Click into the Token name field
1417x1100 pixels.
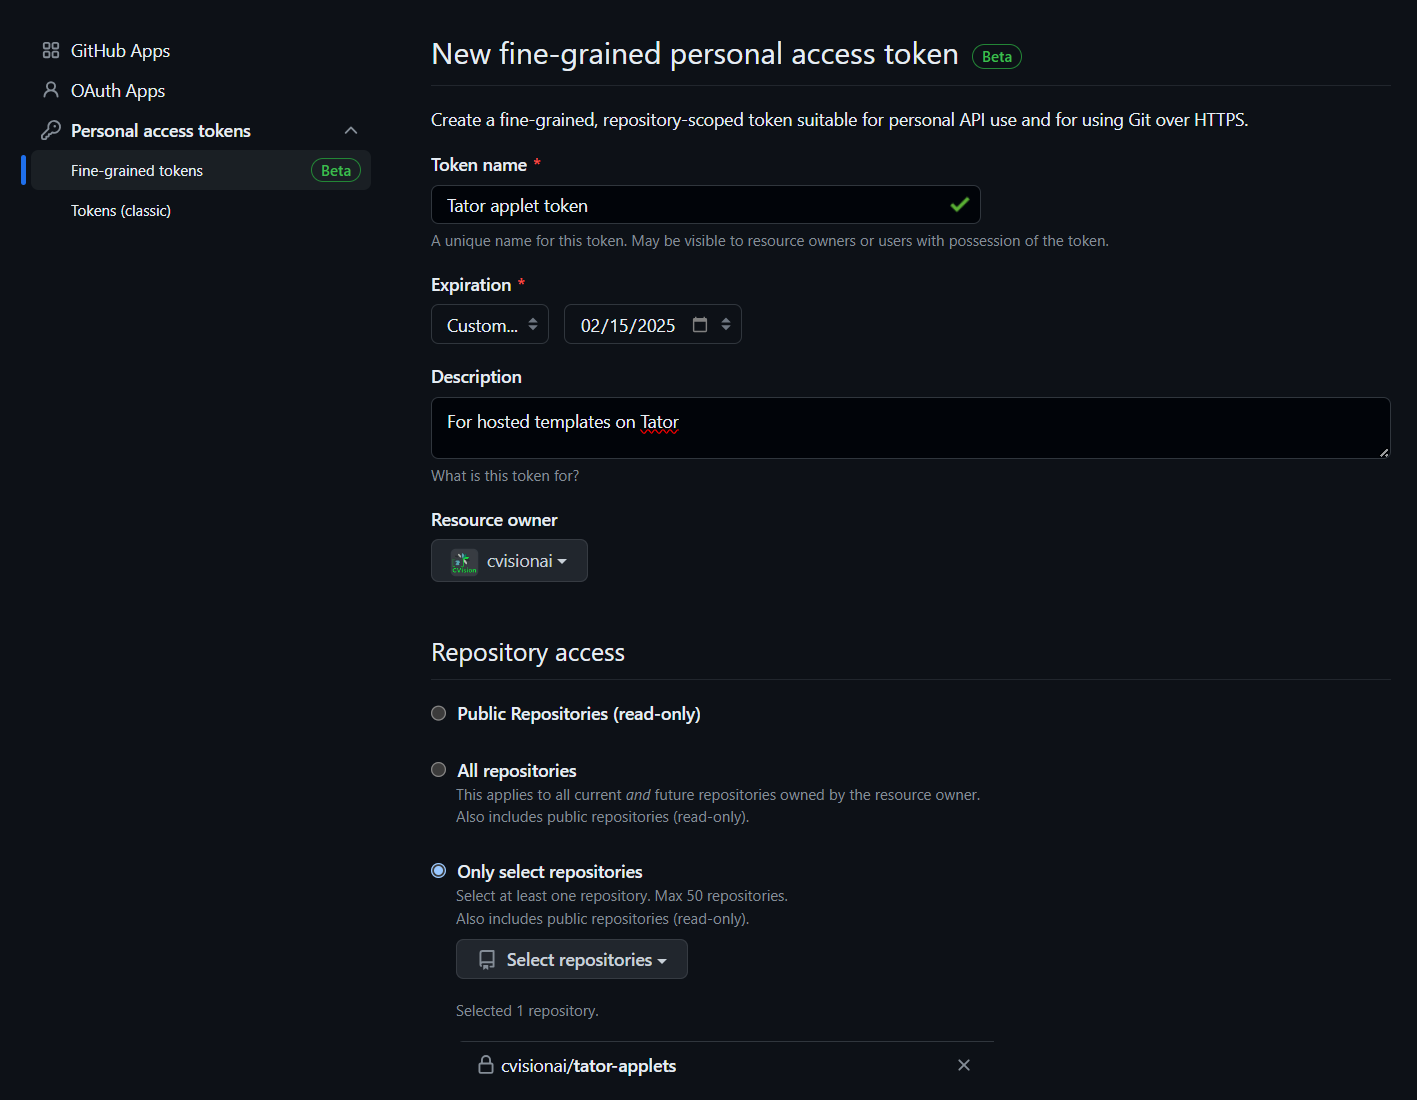706,205
